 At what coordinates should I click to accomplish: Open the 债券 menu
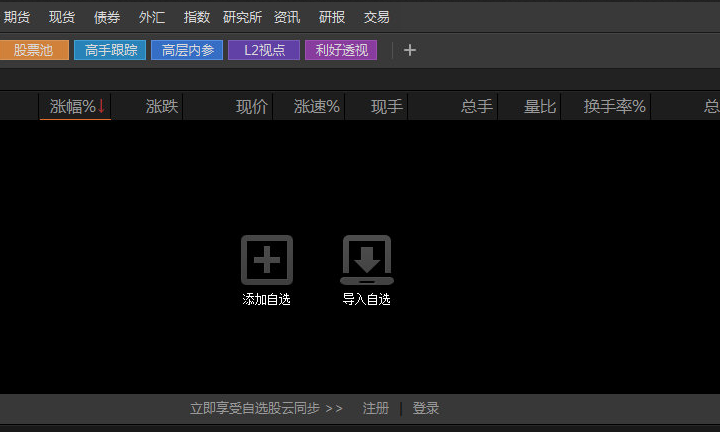click(x=107, y=17)
